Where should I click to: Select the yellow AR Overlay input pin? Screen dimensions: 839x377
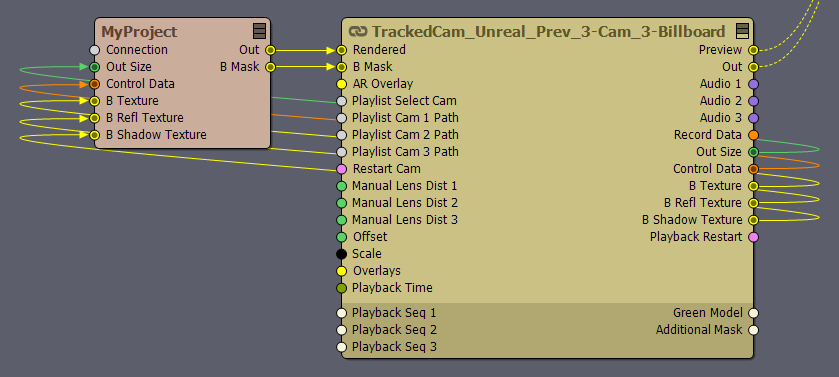point(341,84)
